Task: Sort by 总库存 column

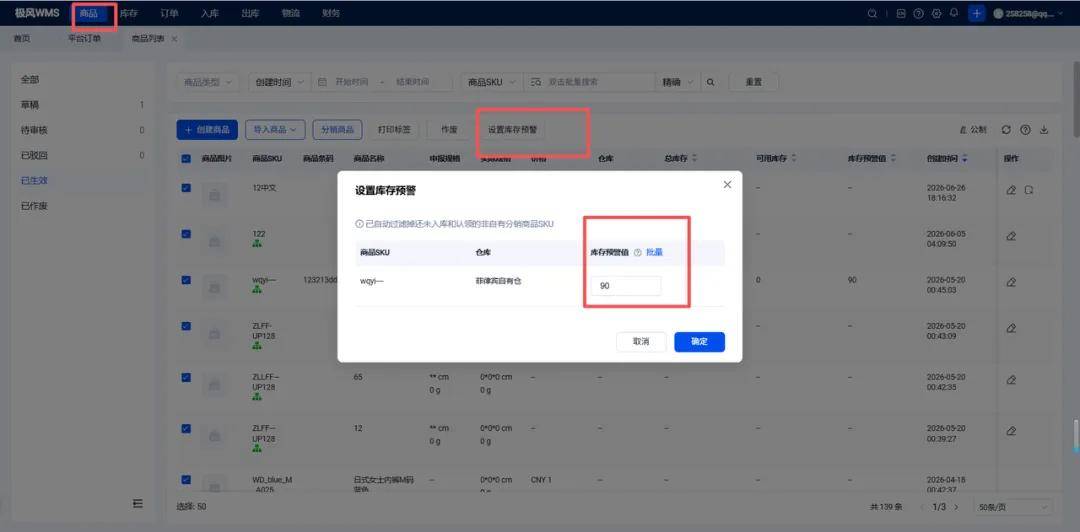Action: [x=694, y=158]
